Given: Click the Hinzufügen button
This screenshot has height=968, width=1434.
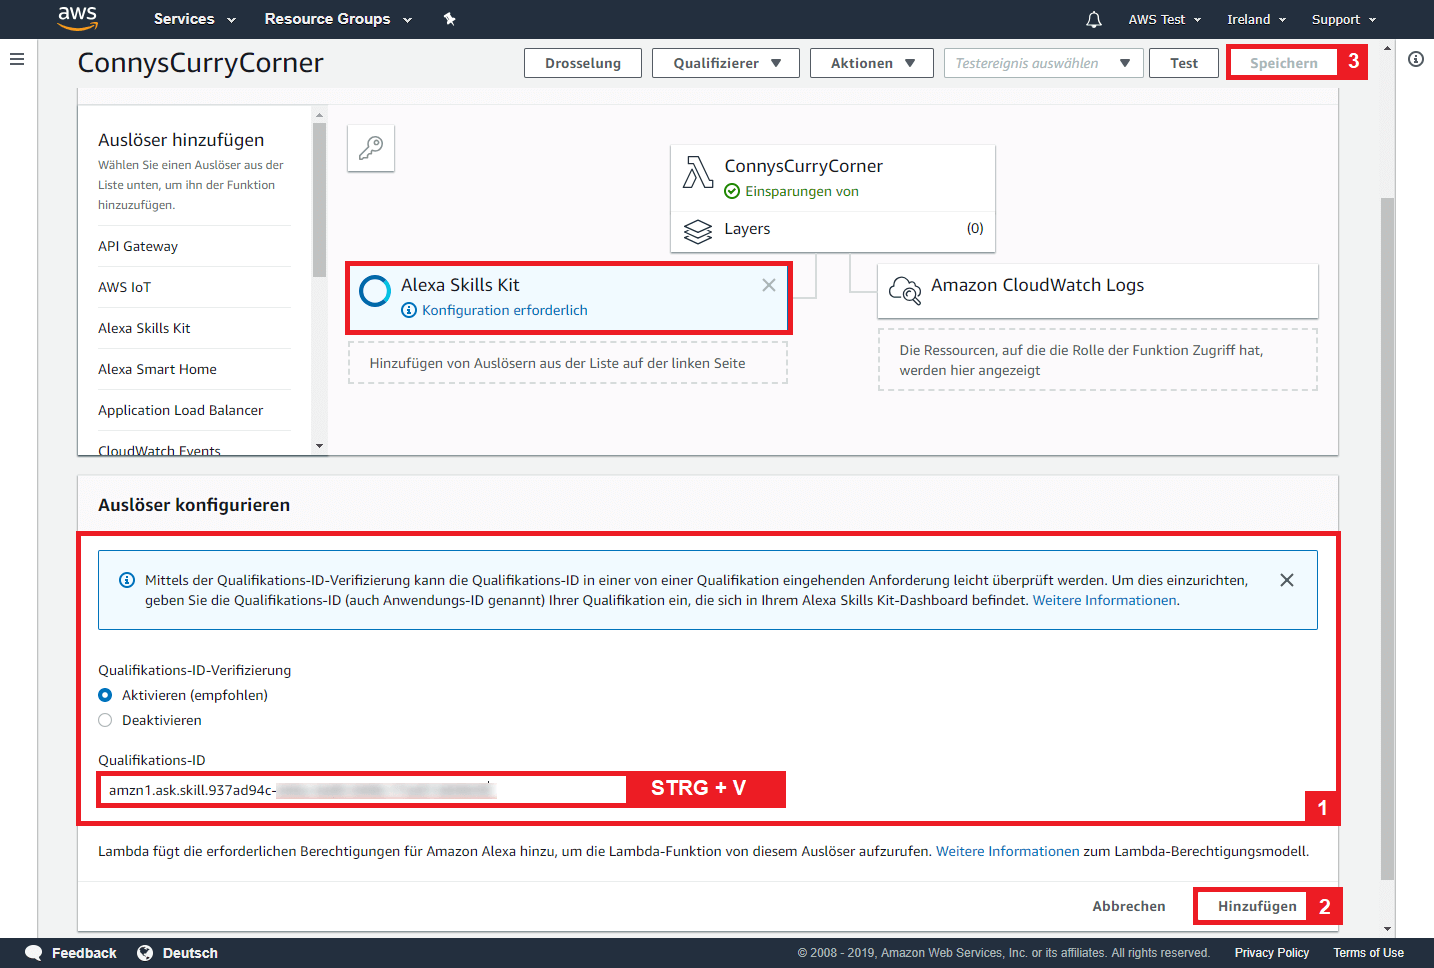Looking at the screenshot, I should pyautogui.click(x=1257, y=906).
